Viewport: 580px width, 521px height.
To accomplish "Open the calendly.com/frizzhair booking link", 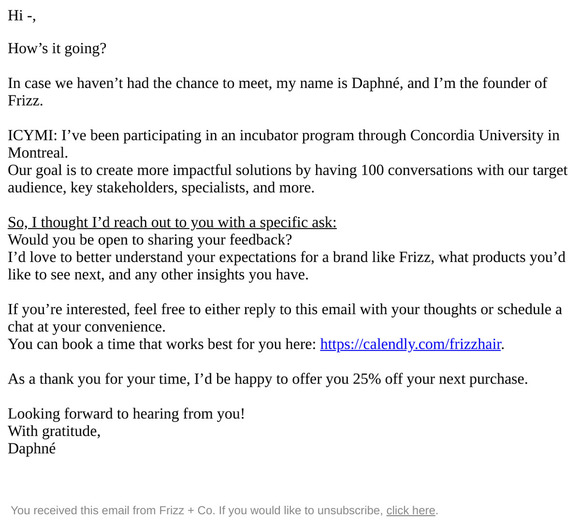I will tap(411, 344).
